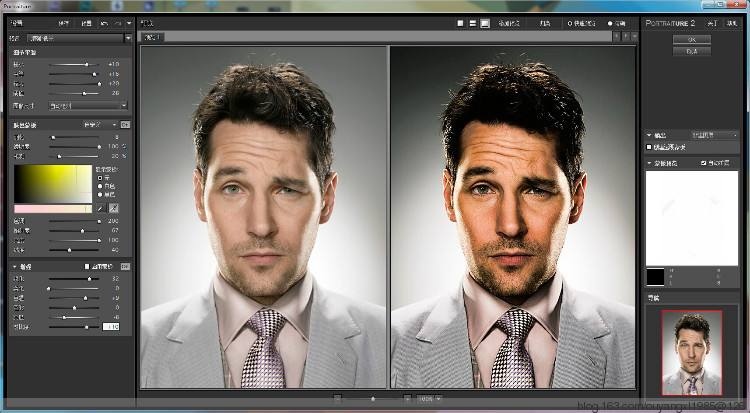Open the output type dropdown in right panel
Screen dimensions: 750x413
pos(712,133)
